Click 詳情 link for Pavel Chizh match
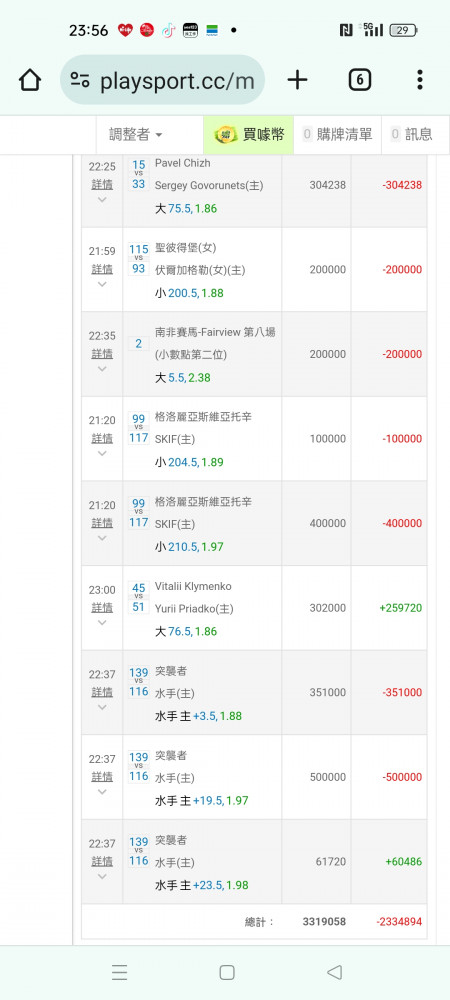450x1000 pixels. pyautogui.click(x=102, y=184)
